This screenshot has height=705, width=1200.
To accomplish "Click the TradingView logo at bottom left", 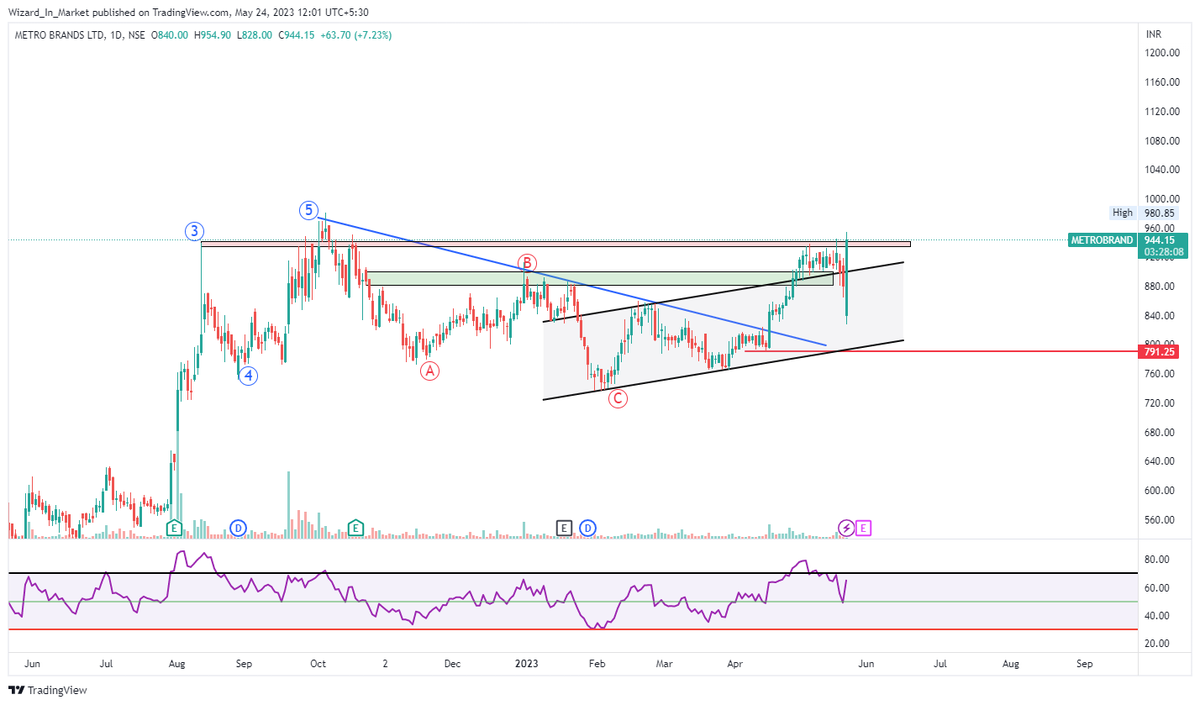I will tap(47, 690).
